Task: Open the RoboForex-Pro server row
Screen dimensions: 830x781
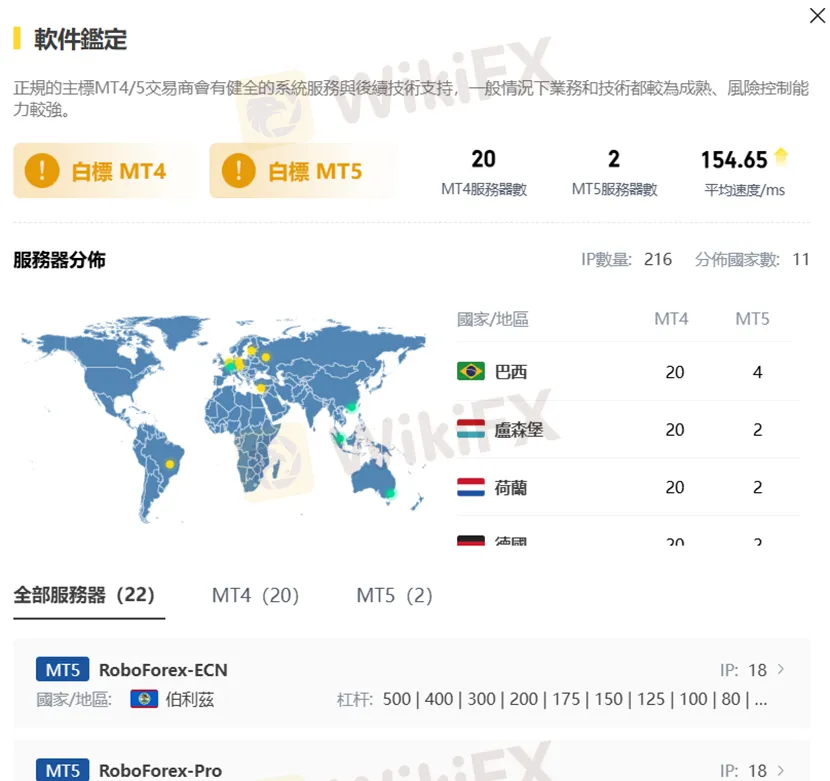Action: tap(412, 761)
